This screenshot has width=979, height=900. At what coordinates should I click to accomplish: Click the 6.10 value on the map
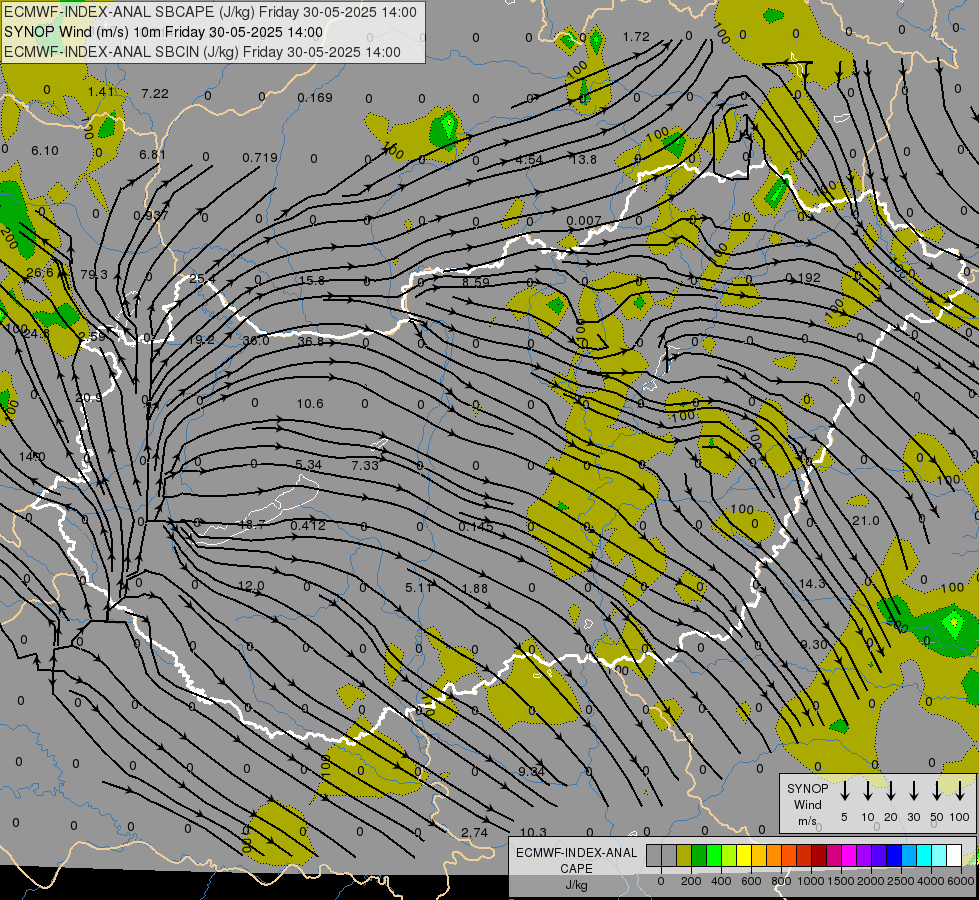[45, 151]
